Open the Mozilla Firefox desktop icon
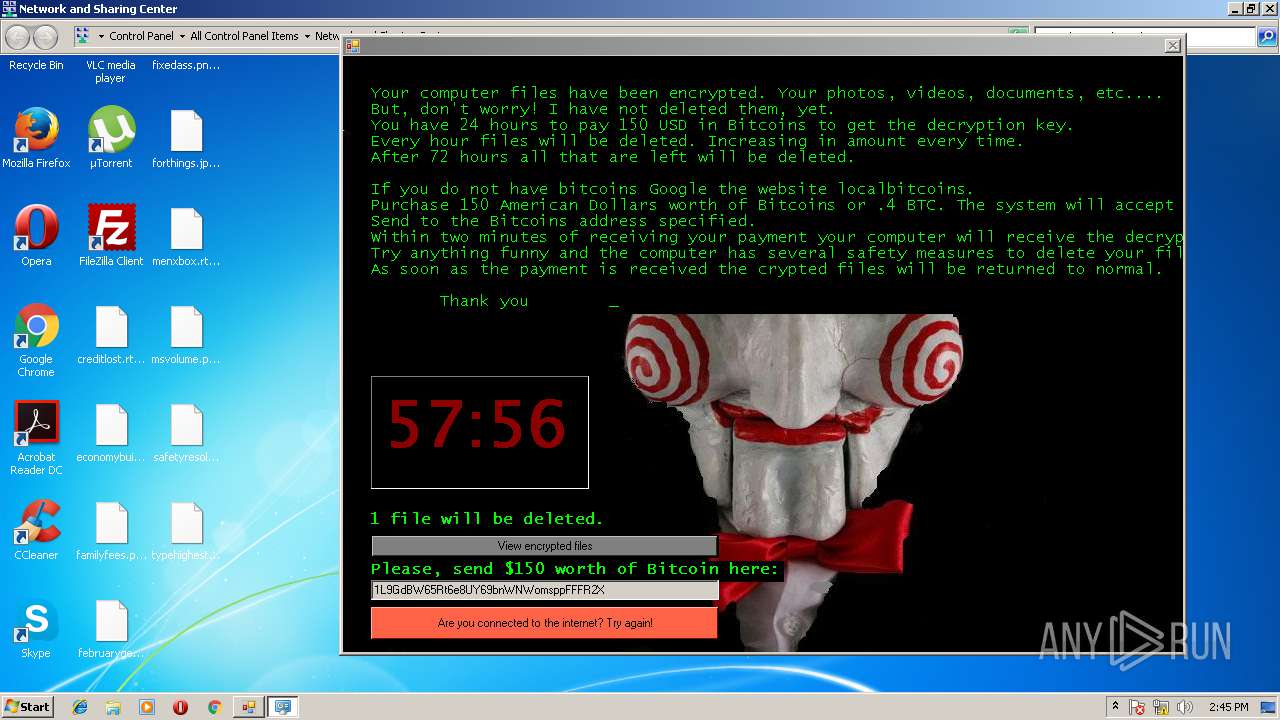 coord(36,130)
